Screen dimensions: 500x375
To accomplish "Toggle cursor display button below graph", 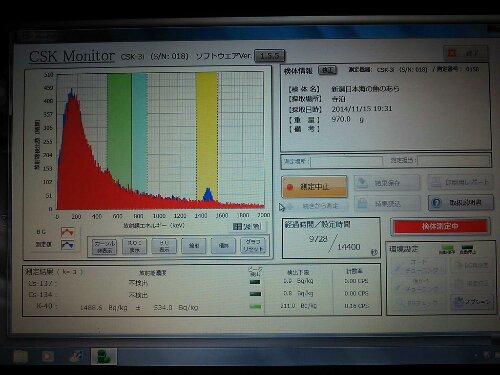I will 104,247.
